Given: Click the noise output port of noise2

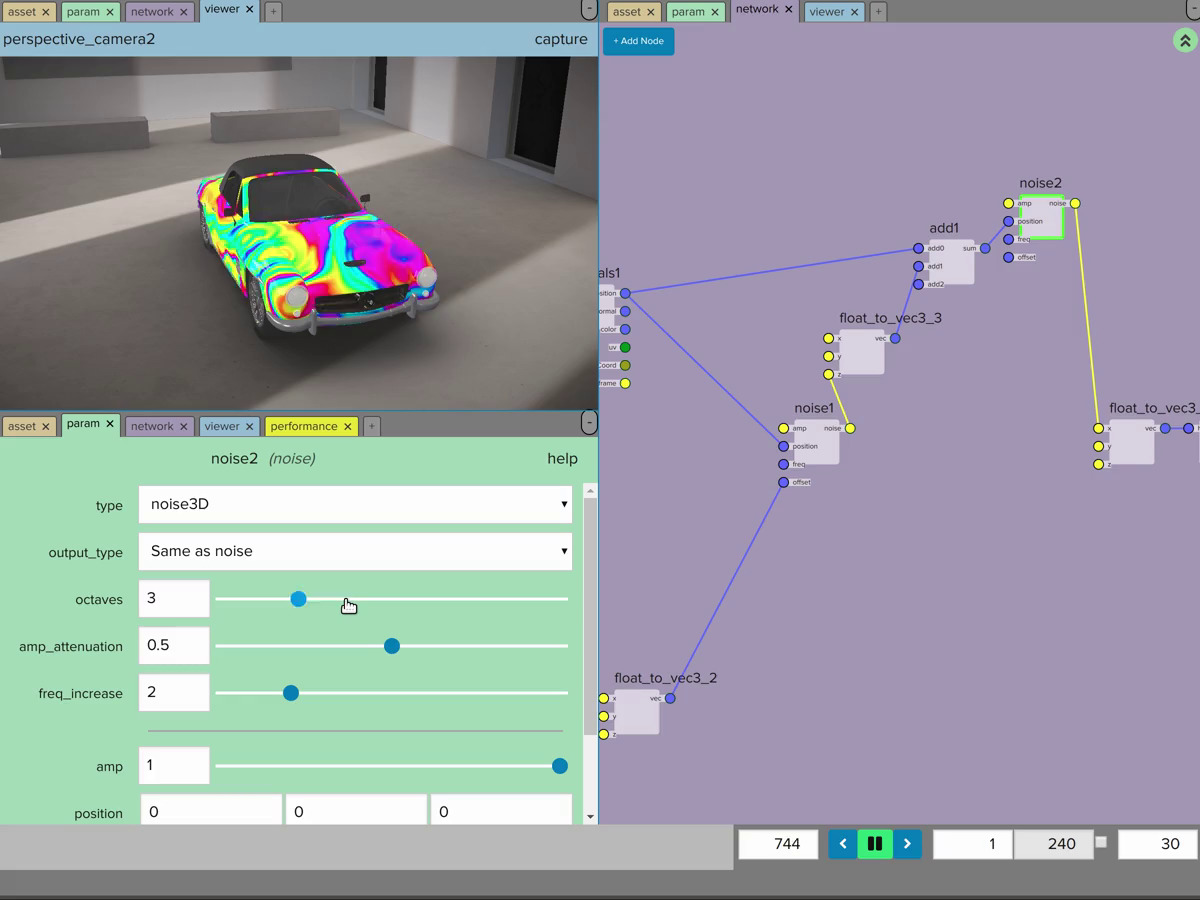Looking at the screenshot, I should tap(1075, 203).
